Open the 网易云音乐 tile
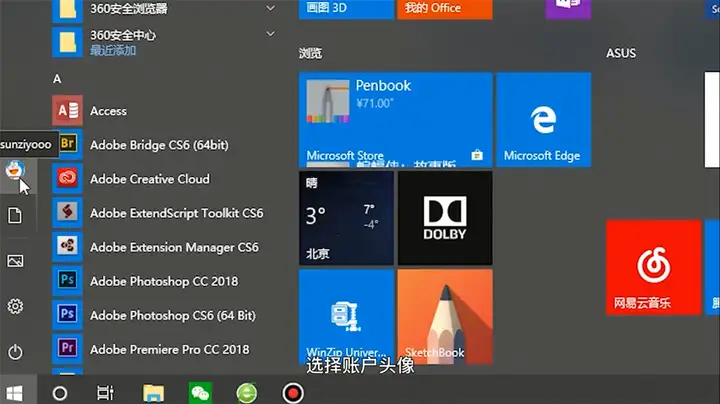 (653, 268)
